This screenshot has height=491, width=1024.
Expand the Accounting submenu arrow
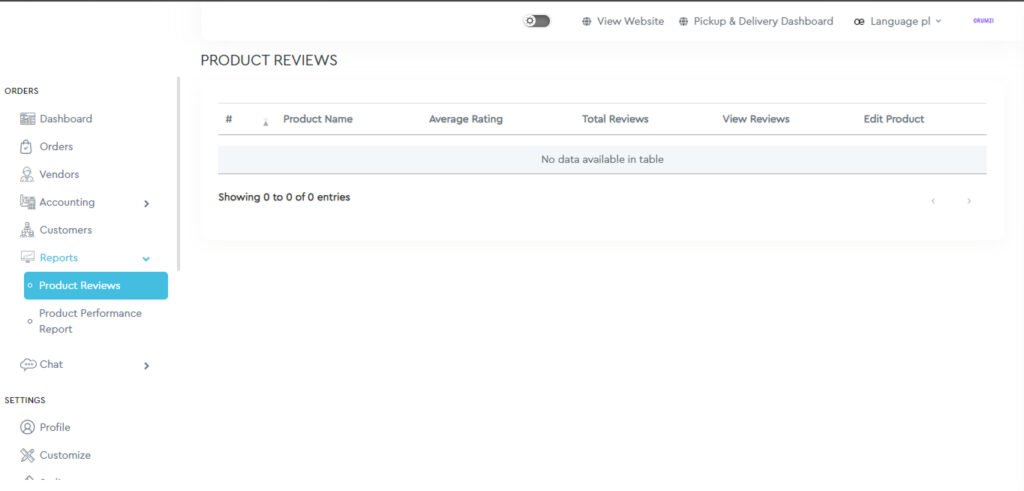click(146, 204)
